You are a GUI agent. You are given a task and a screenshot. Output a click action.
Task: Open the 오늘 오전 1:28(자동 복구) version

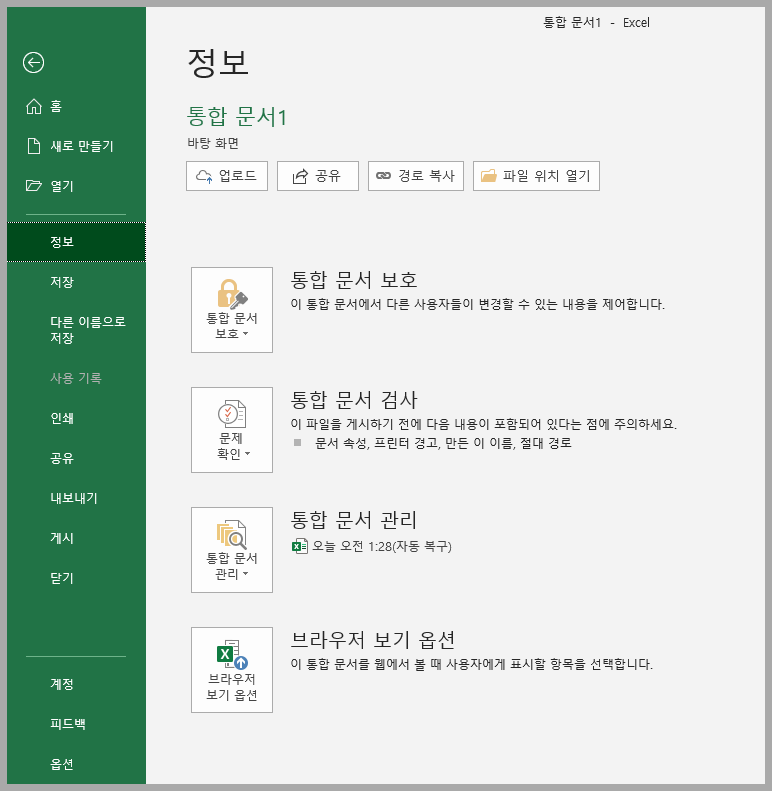372,546
